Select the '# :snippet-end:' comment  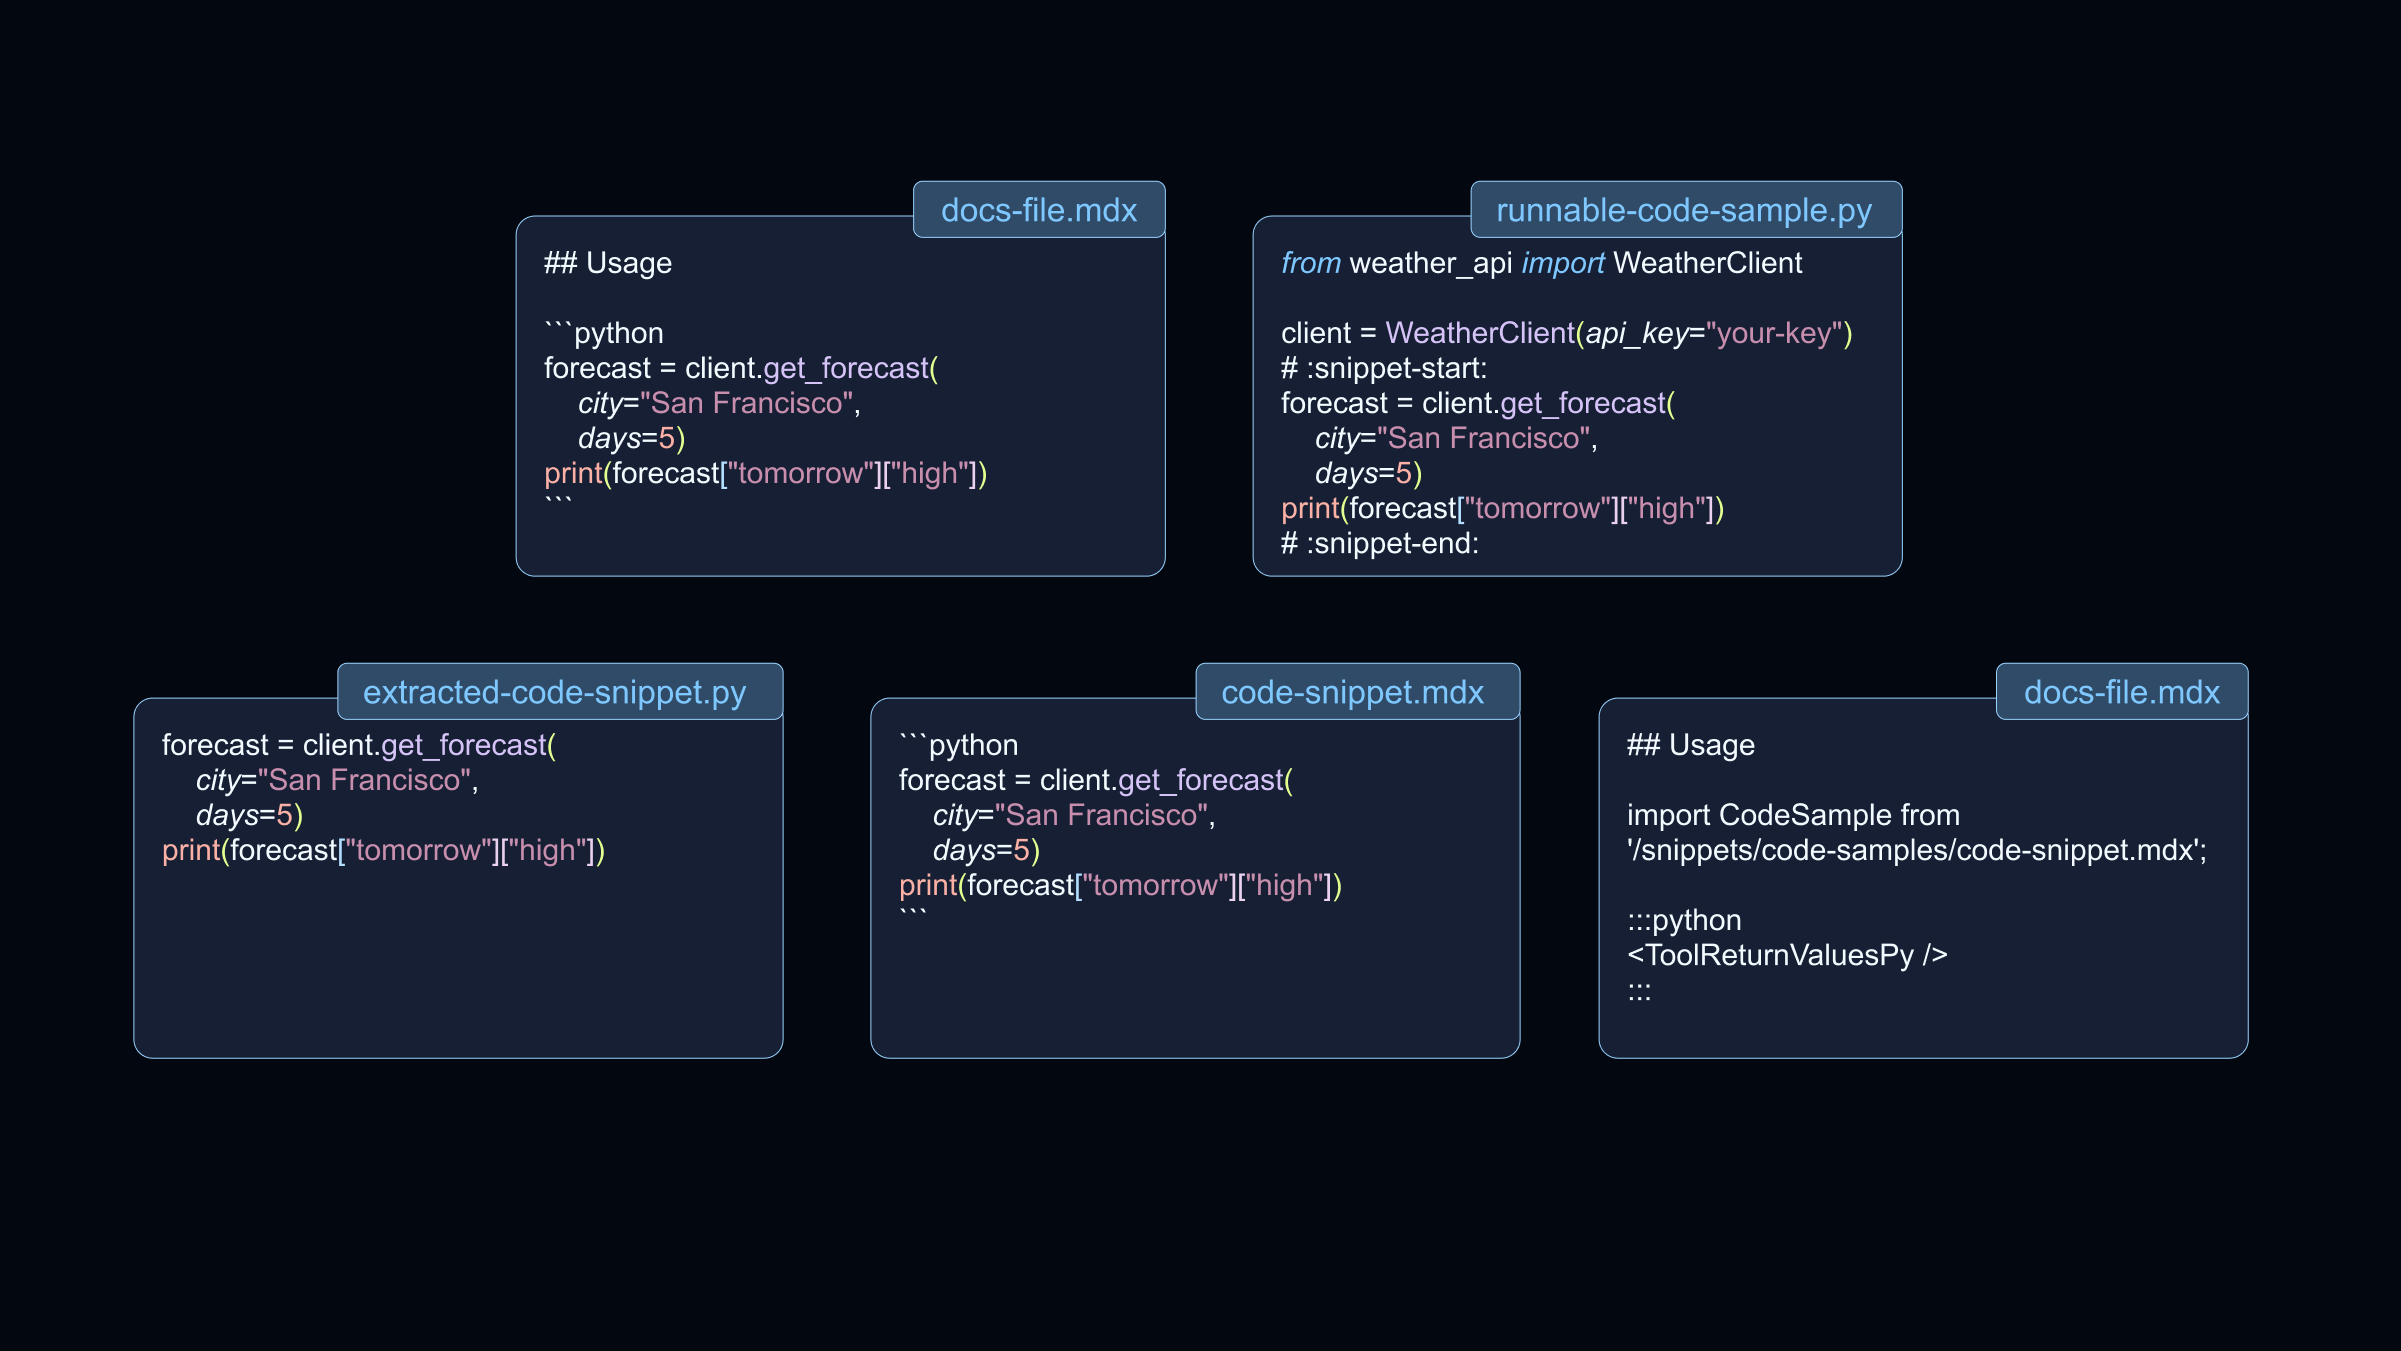1379,543
